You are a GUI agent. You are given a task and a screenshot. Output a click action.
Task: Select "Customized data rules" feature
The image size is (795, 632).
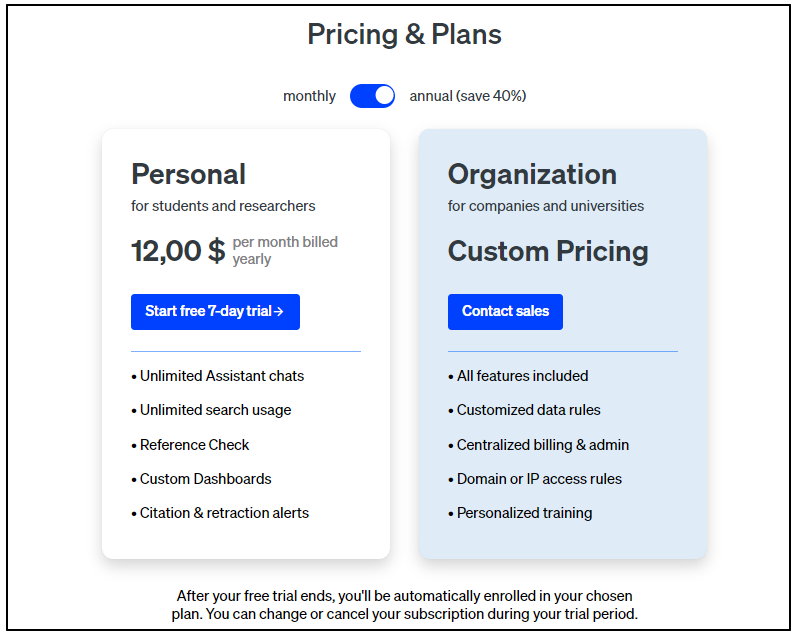528,410
